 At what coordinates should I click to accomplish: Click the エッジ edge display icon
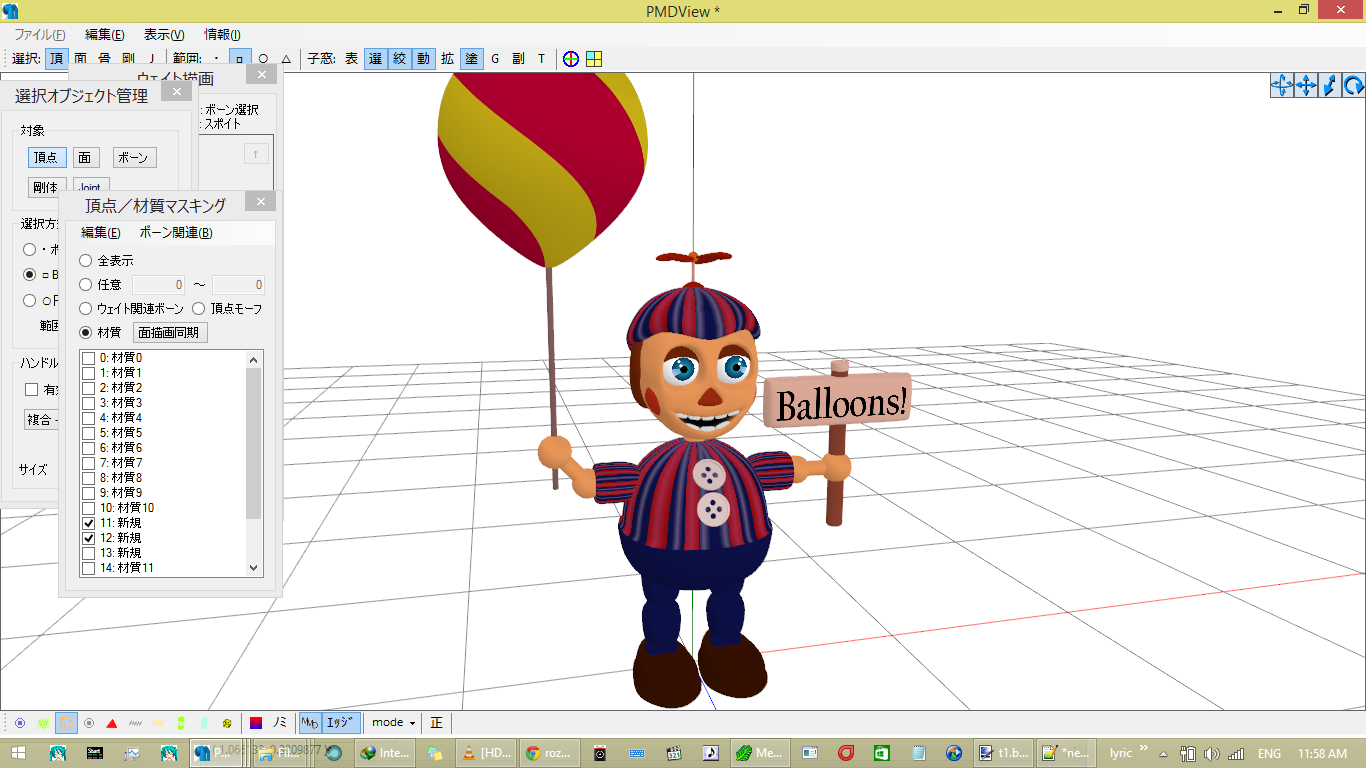click(342, 722)
